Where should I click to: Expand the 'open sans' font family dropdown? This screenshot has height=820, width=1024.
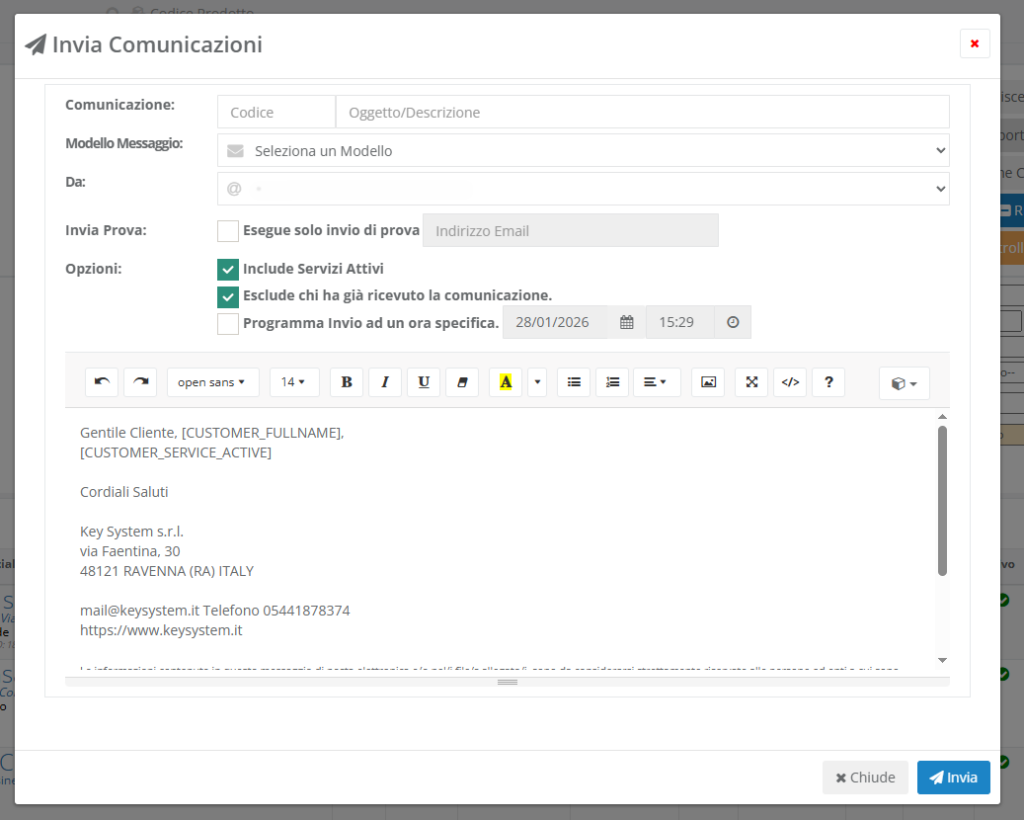(x=212, y=382)
